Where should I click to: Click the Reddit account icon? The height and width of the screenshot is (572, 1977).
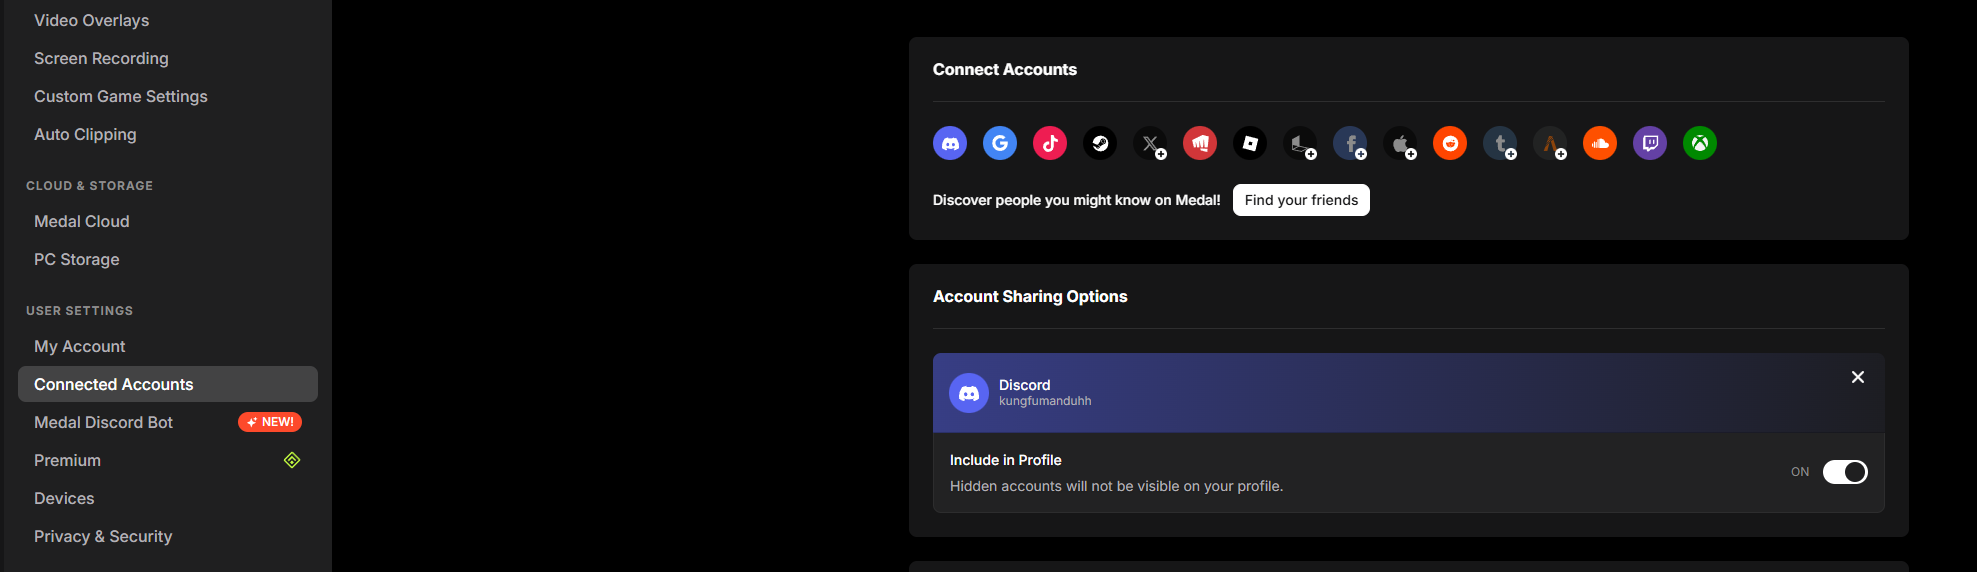click(1450, 143)
